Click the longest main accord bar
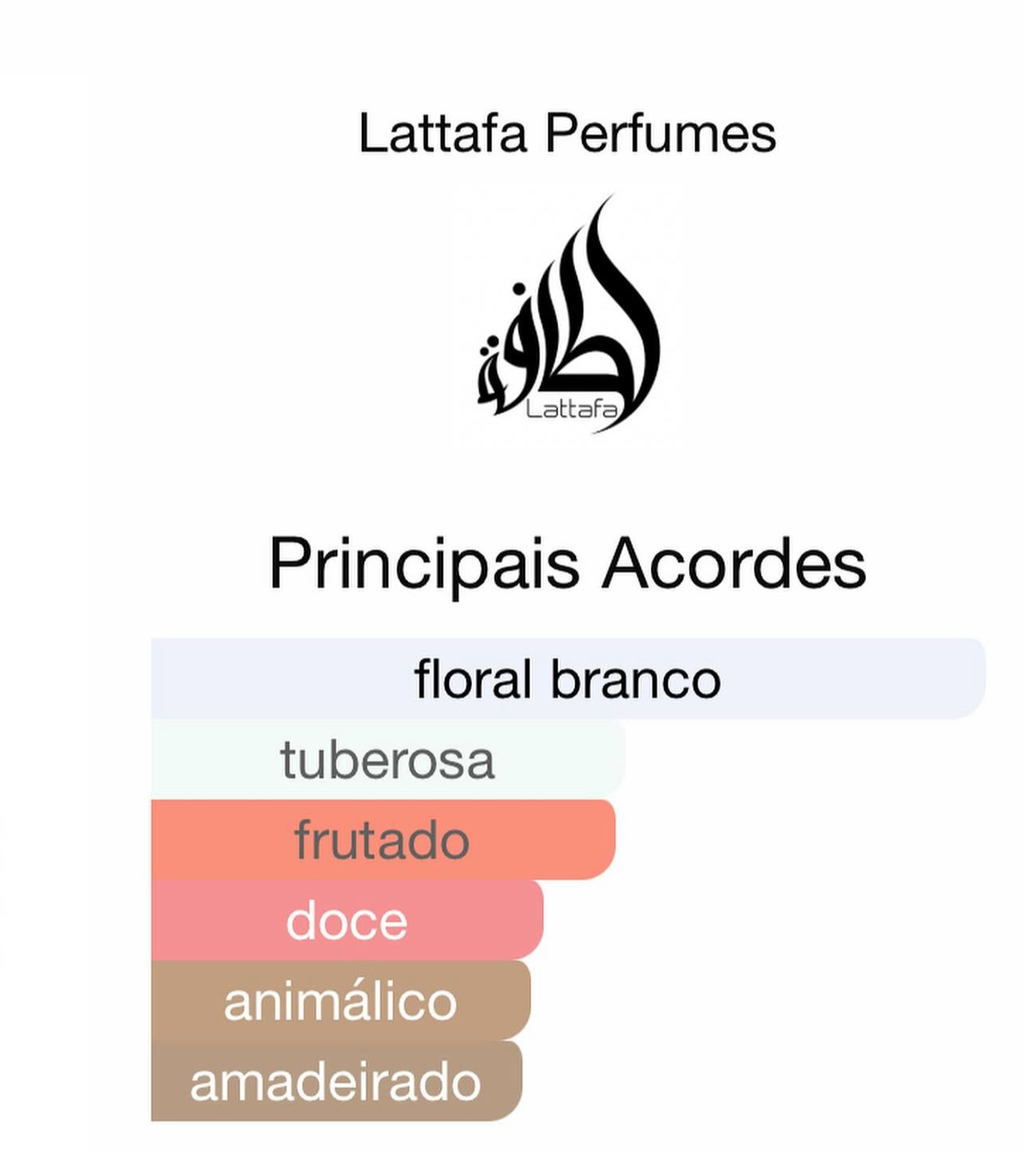The width and height of the screenshot is (1024, 1152). 568,679
